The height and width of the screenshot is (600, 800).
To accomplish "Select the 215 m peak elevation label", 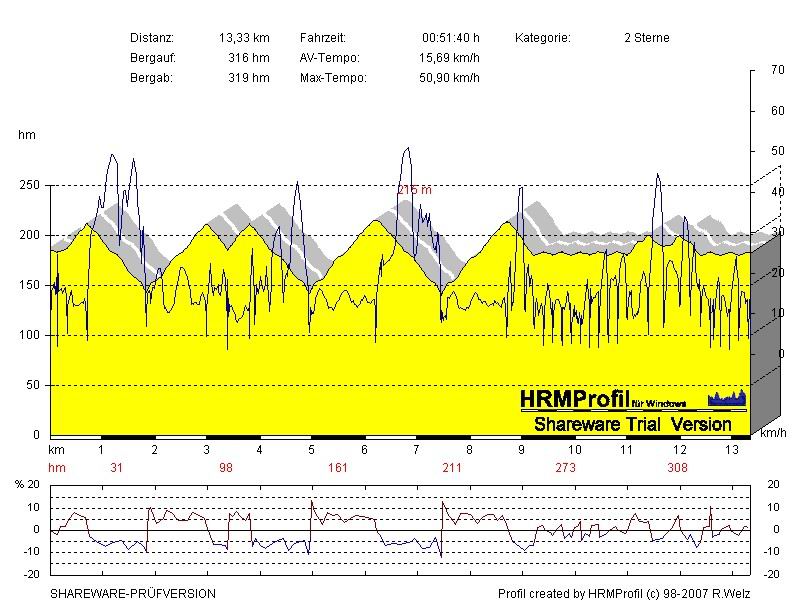I will point(414,189).
